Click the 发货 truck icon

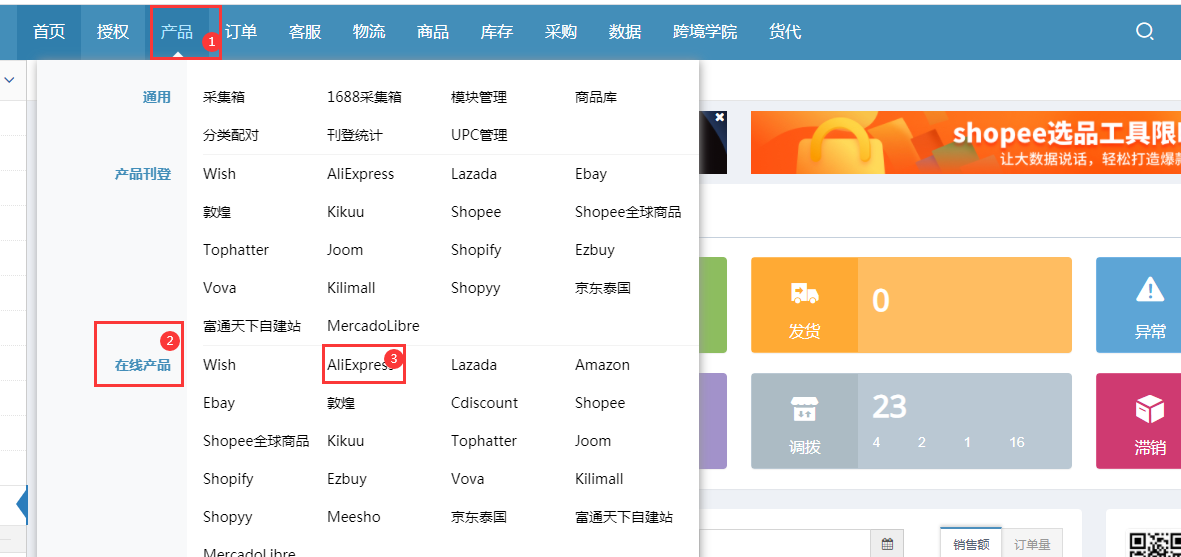click(x=804, y=292)
